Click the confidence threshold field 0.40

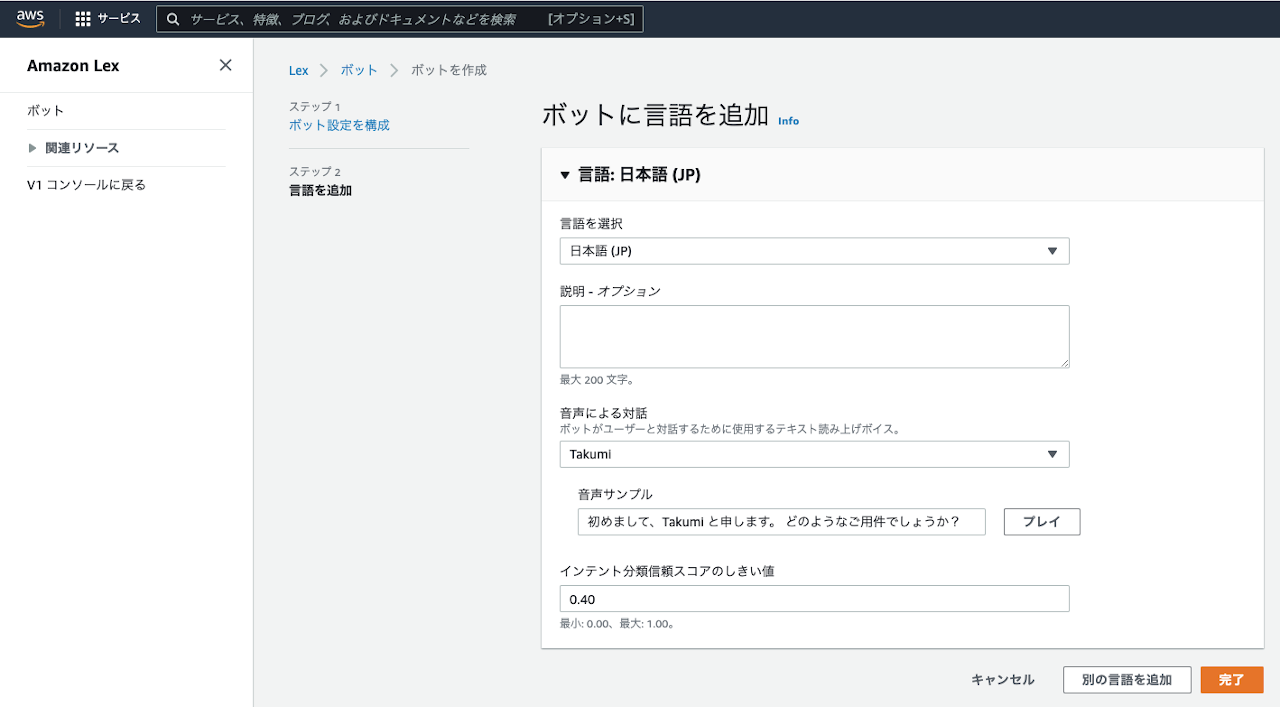[x=814, y=599]
